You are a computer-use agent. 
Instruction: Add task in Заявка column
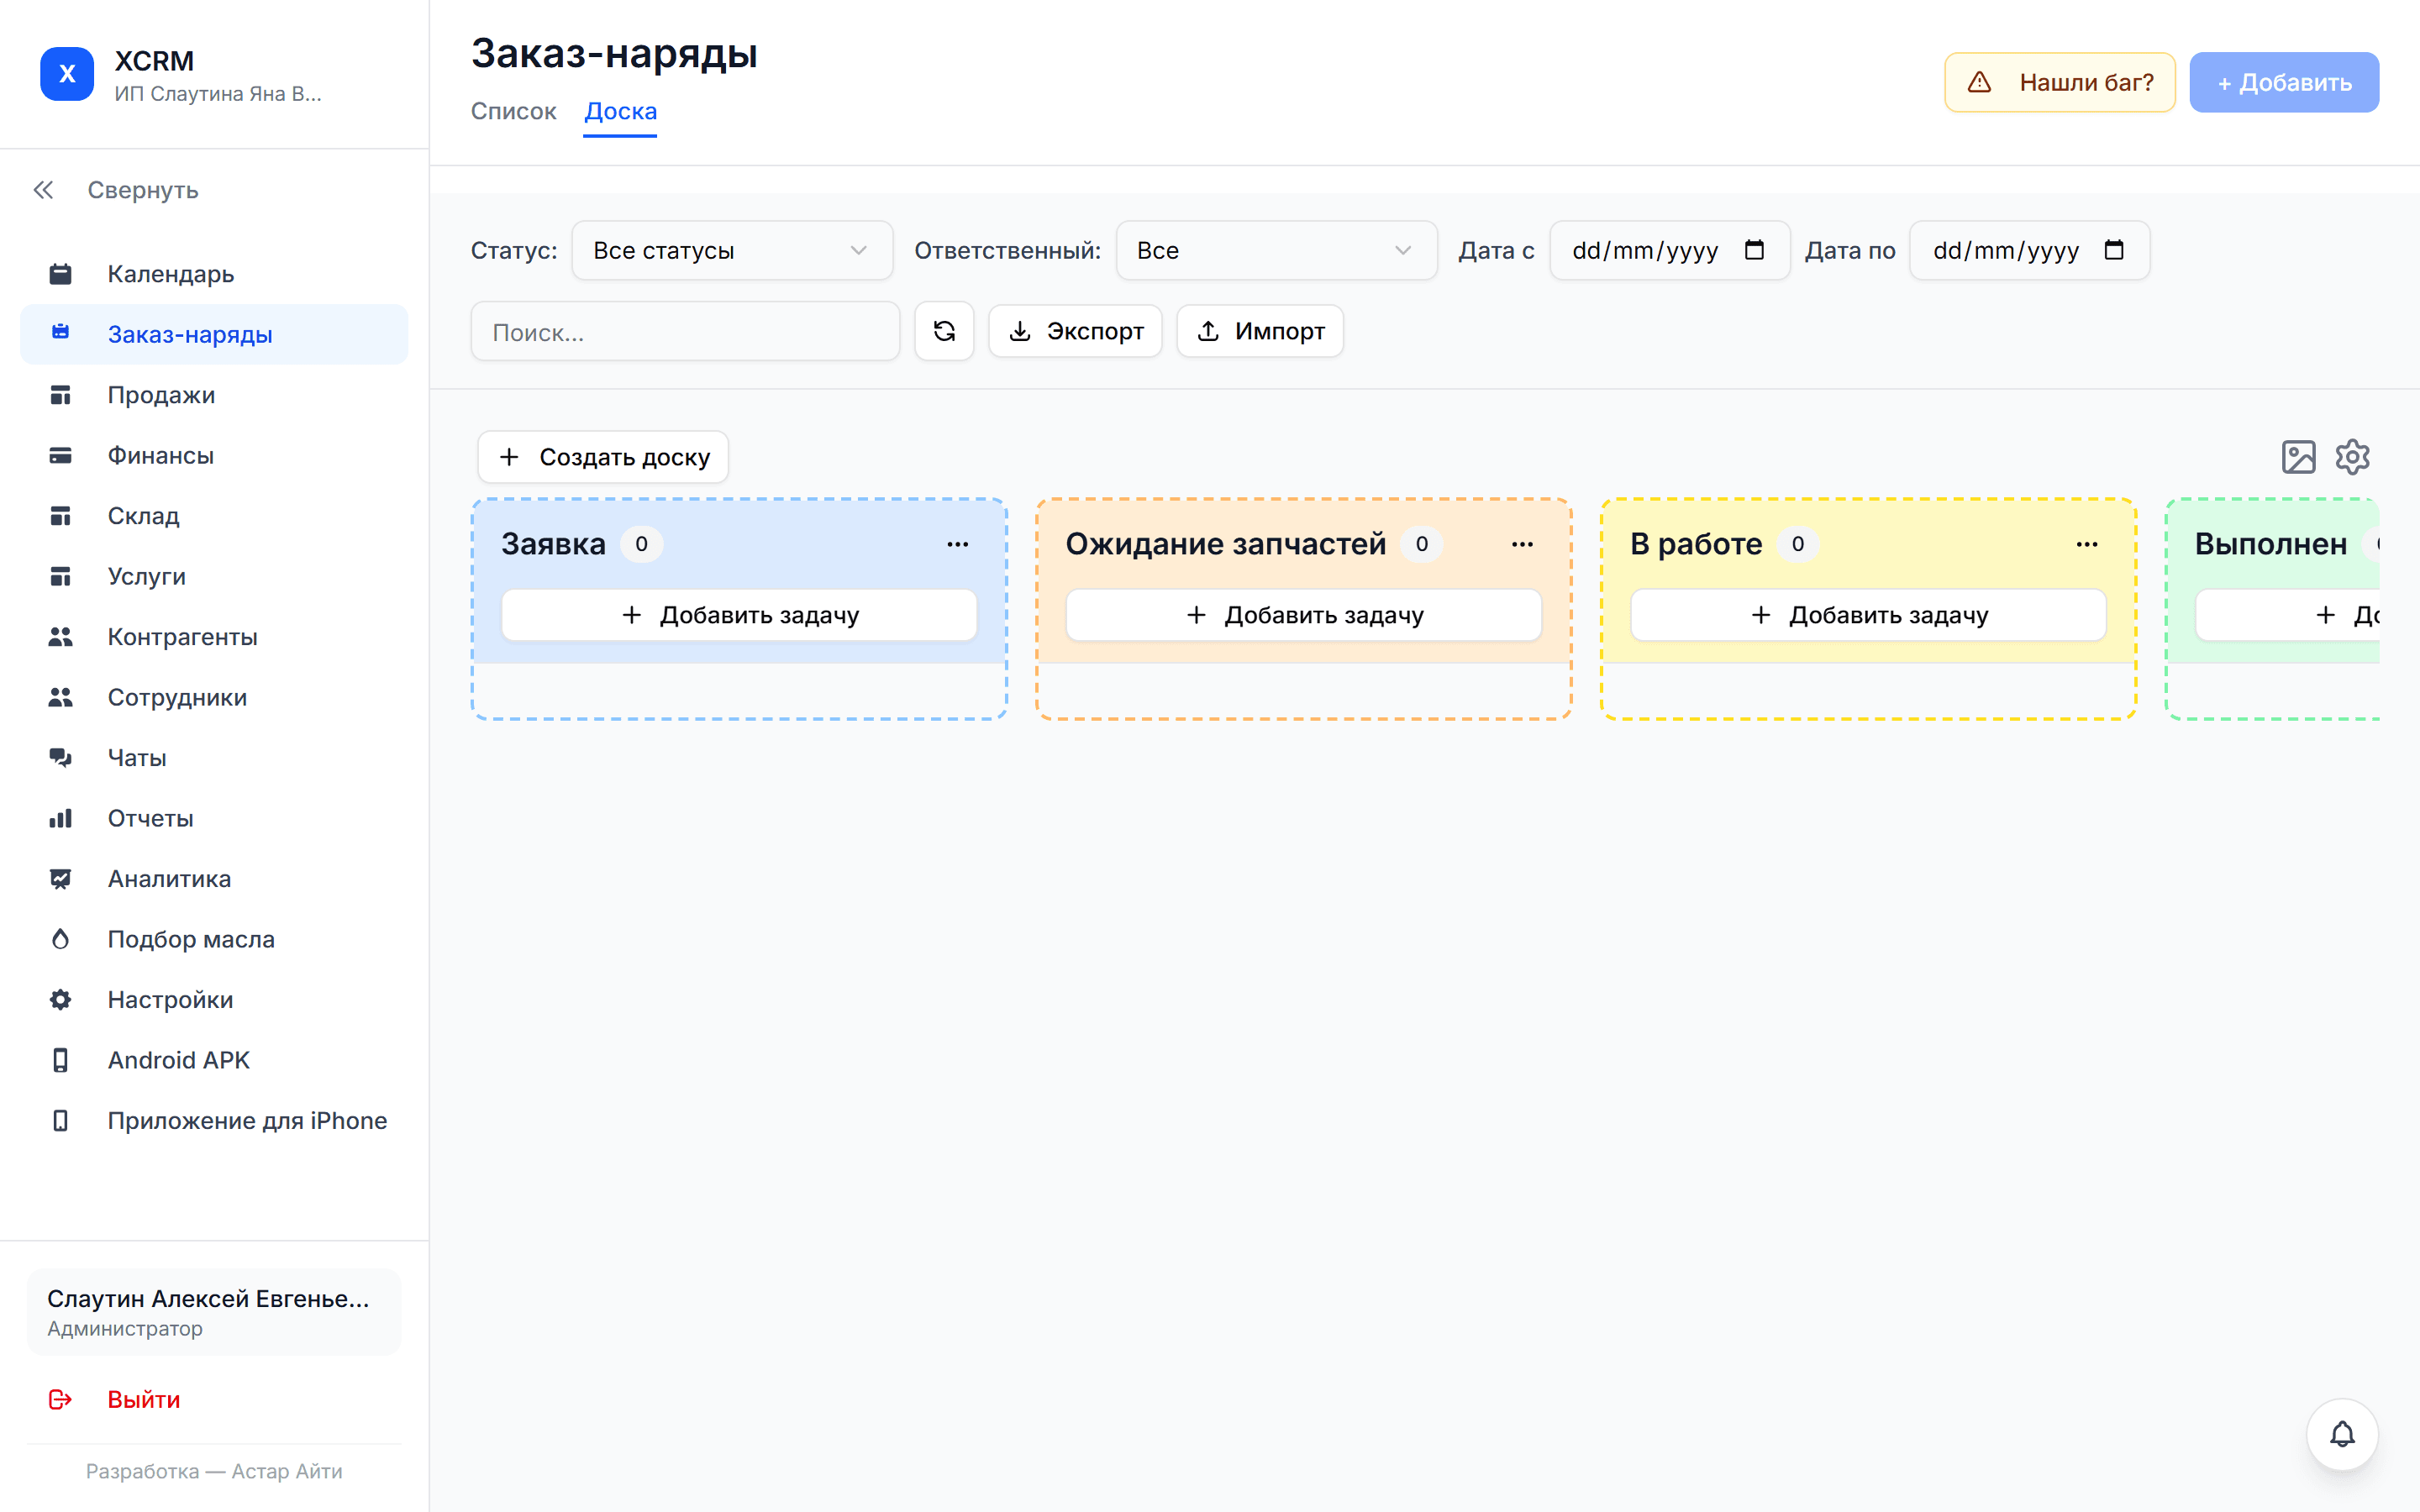click(x=739, y=615)
